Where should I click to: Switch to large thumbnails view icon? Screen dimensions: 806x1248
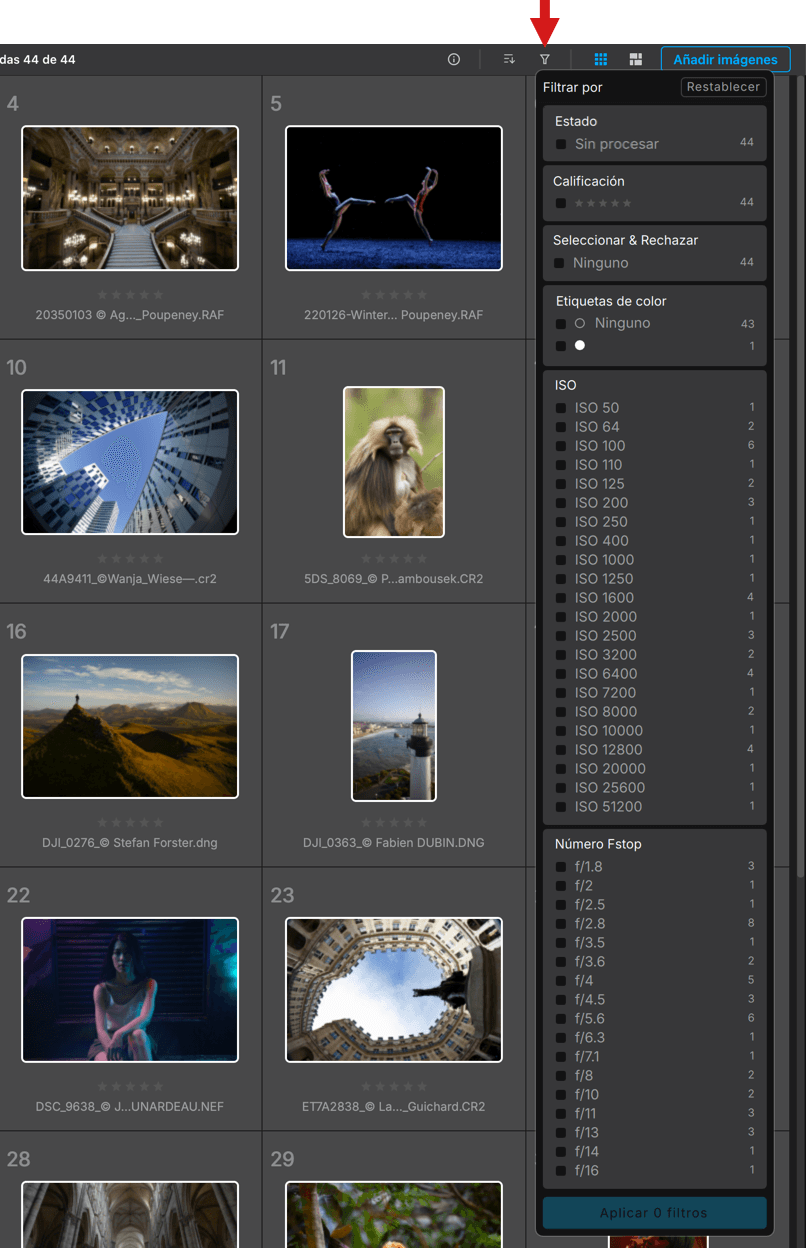[636, 60]
